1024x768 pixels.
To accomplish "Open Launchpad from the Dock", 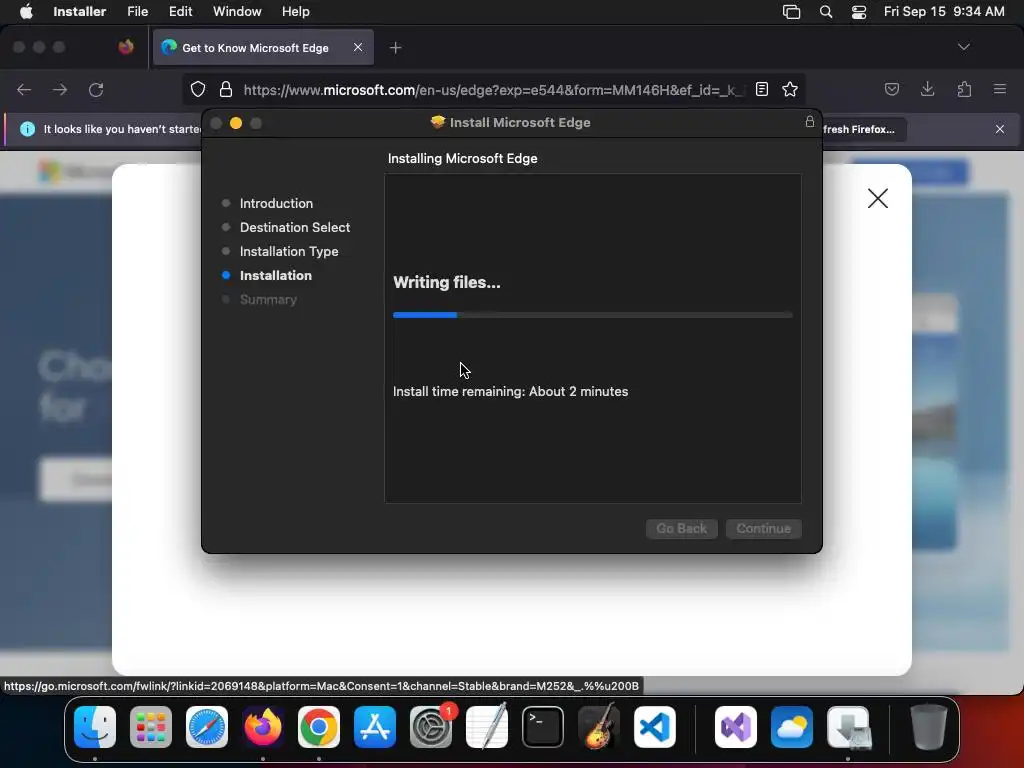I will point(151,727).
